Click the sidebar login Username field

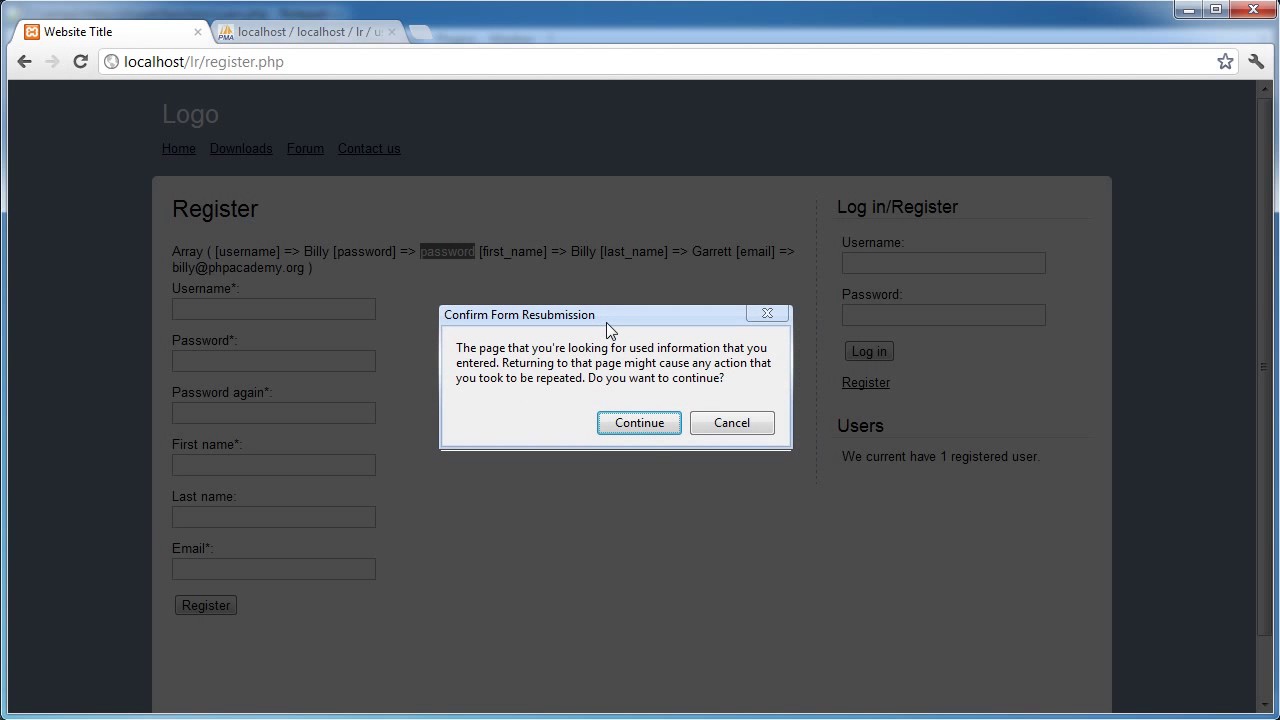[944, 263]
